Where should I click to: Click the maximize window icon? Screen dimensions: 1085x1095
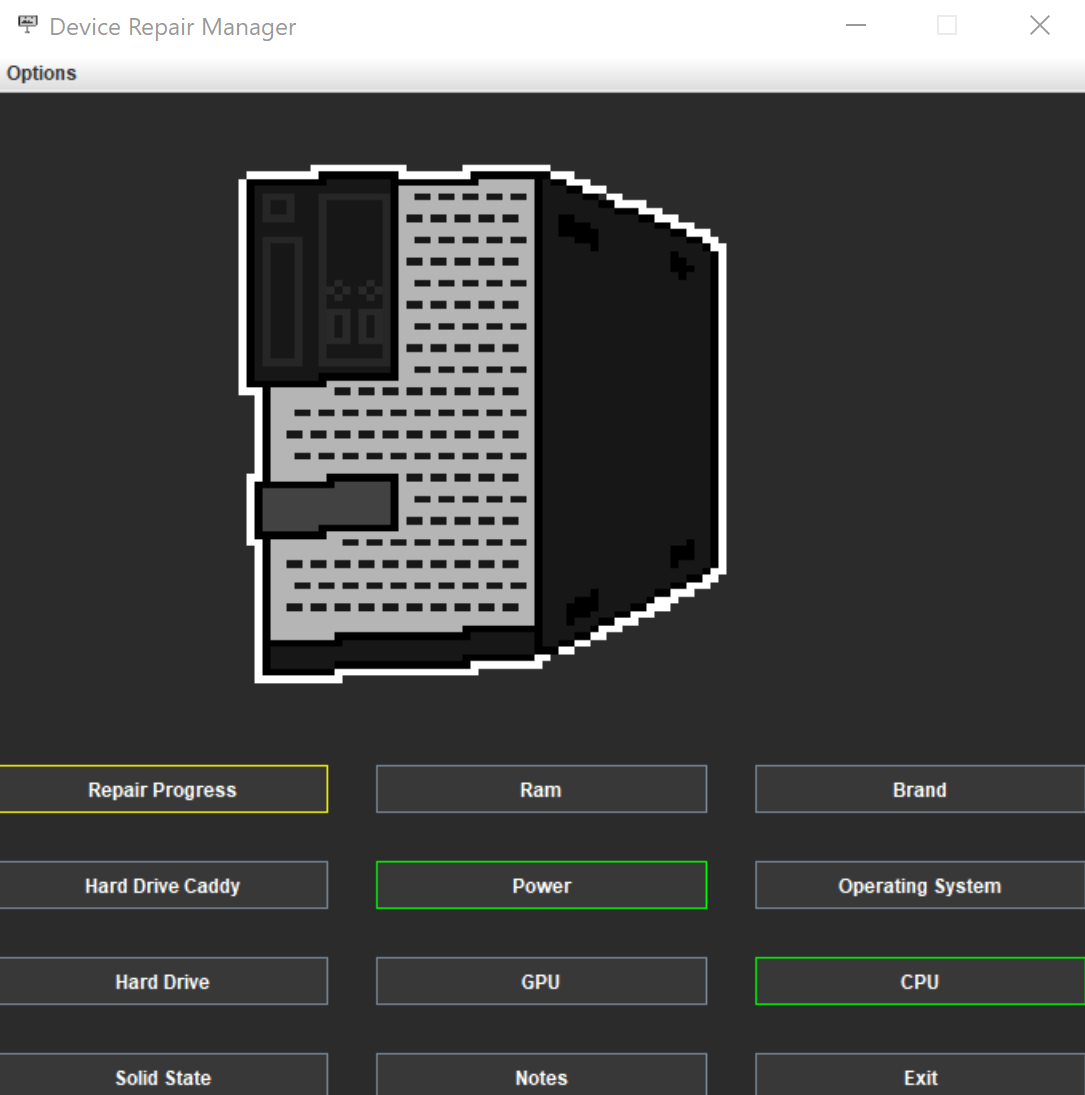click(x=947, y=26)
